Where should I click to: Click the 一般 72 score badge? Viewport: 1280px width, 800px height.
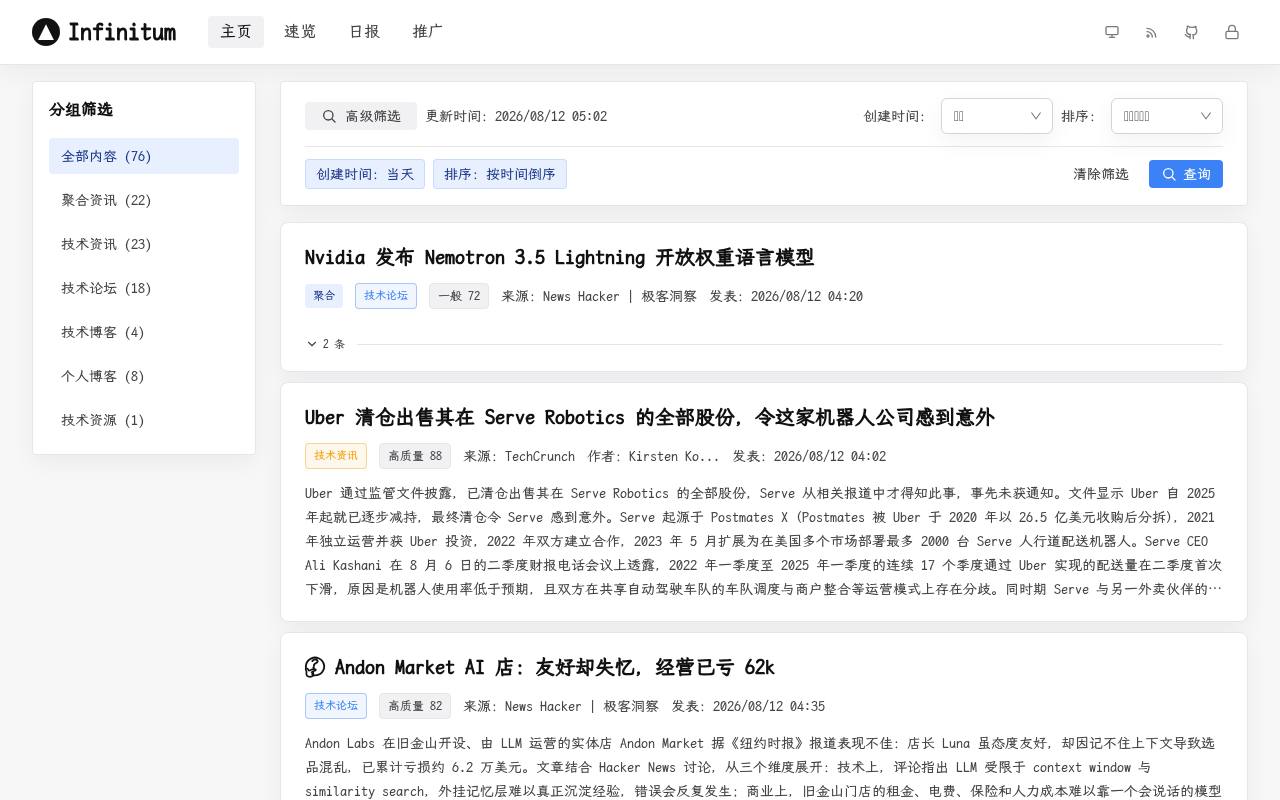point(459,296)
